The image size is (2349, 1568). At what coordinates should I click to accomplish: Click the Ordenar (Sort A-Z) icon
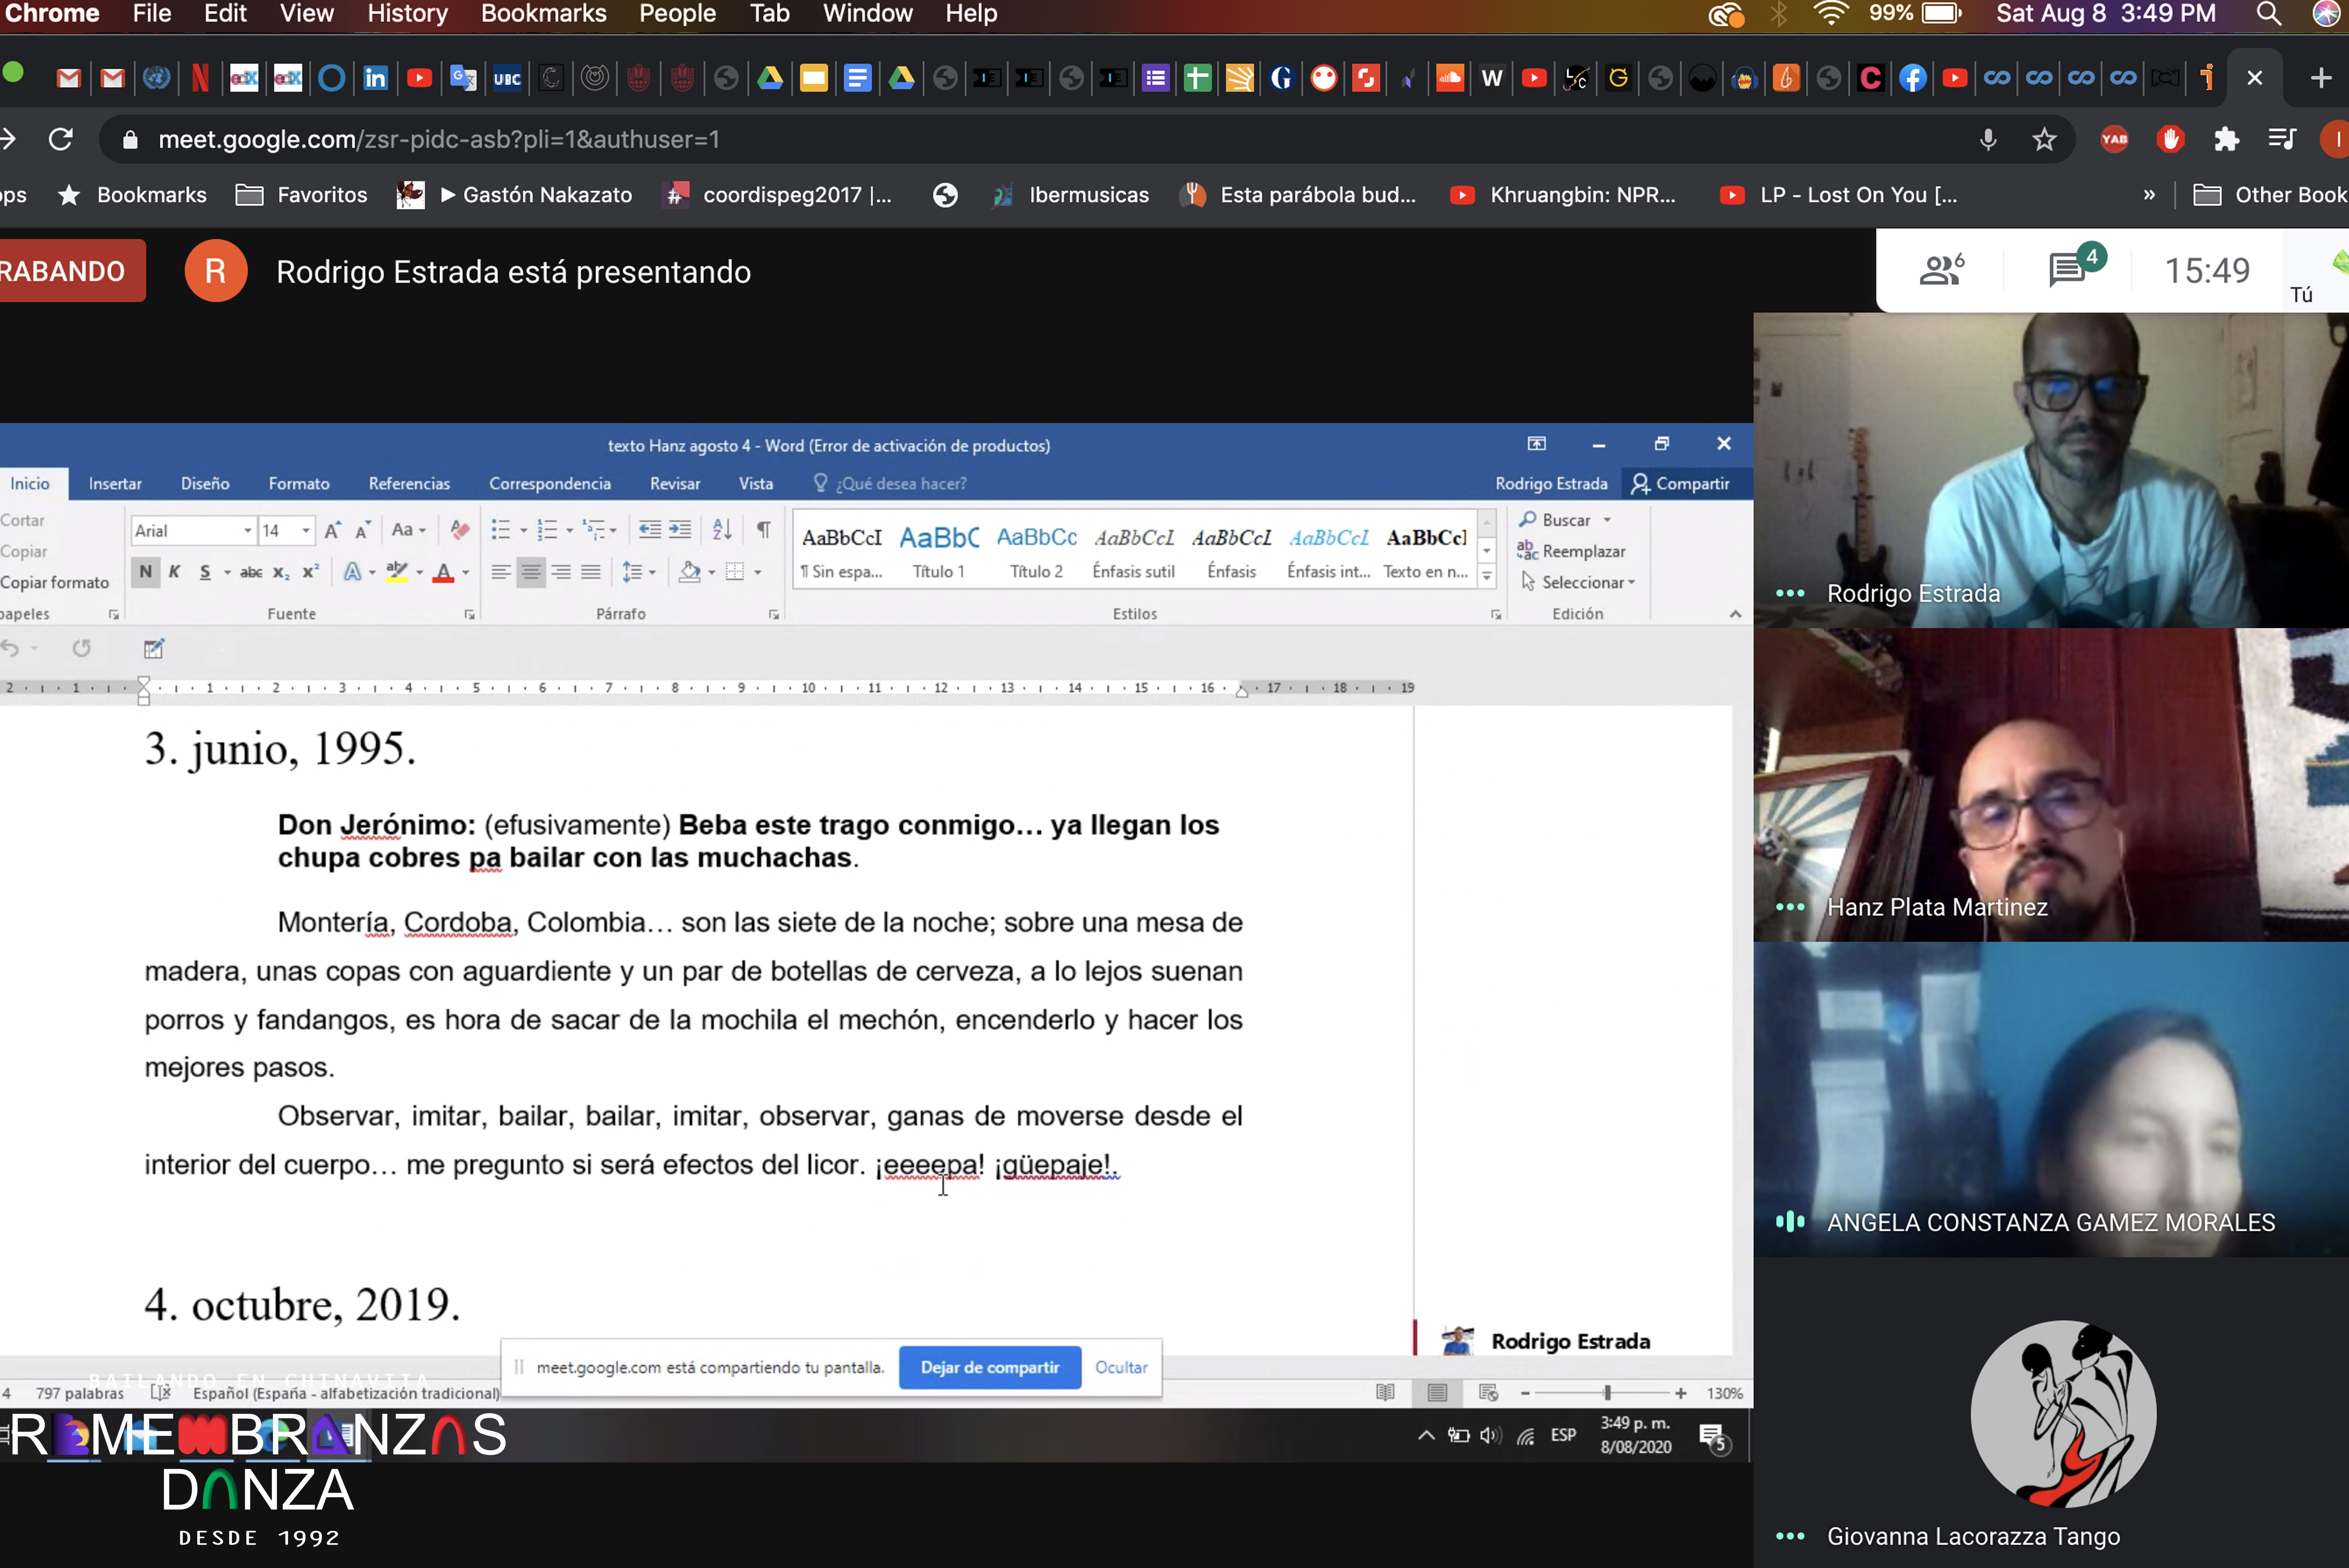point(722,529)
